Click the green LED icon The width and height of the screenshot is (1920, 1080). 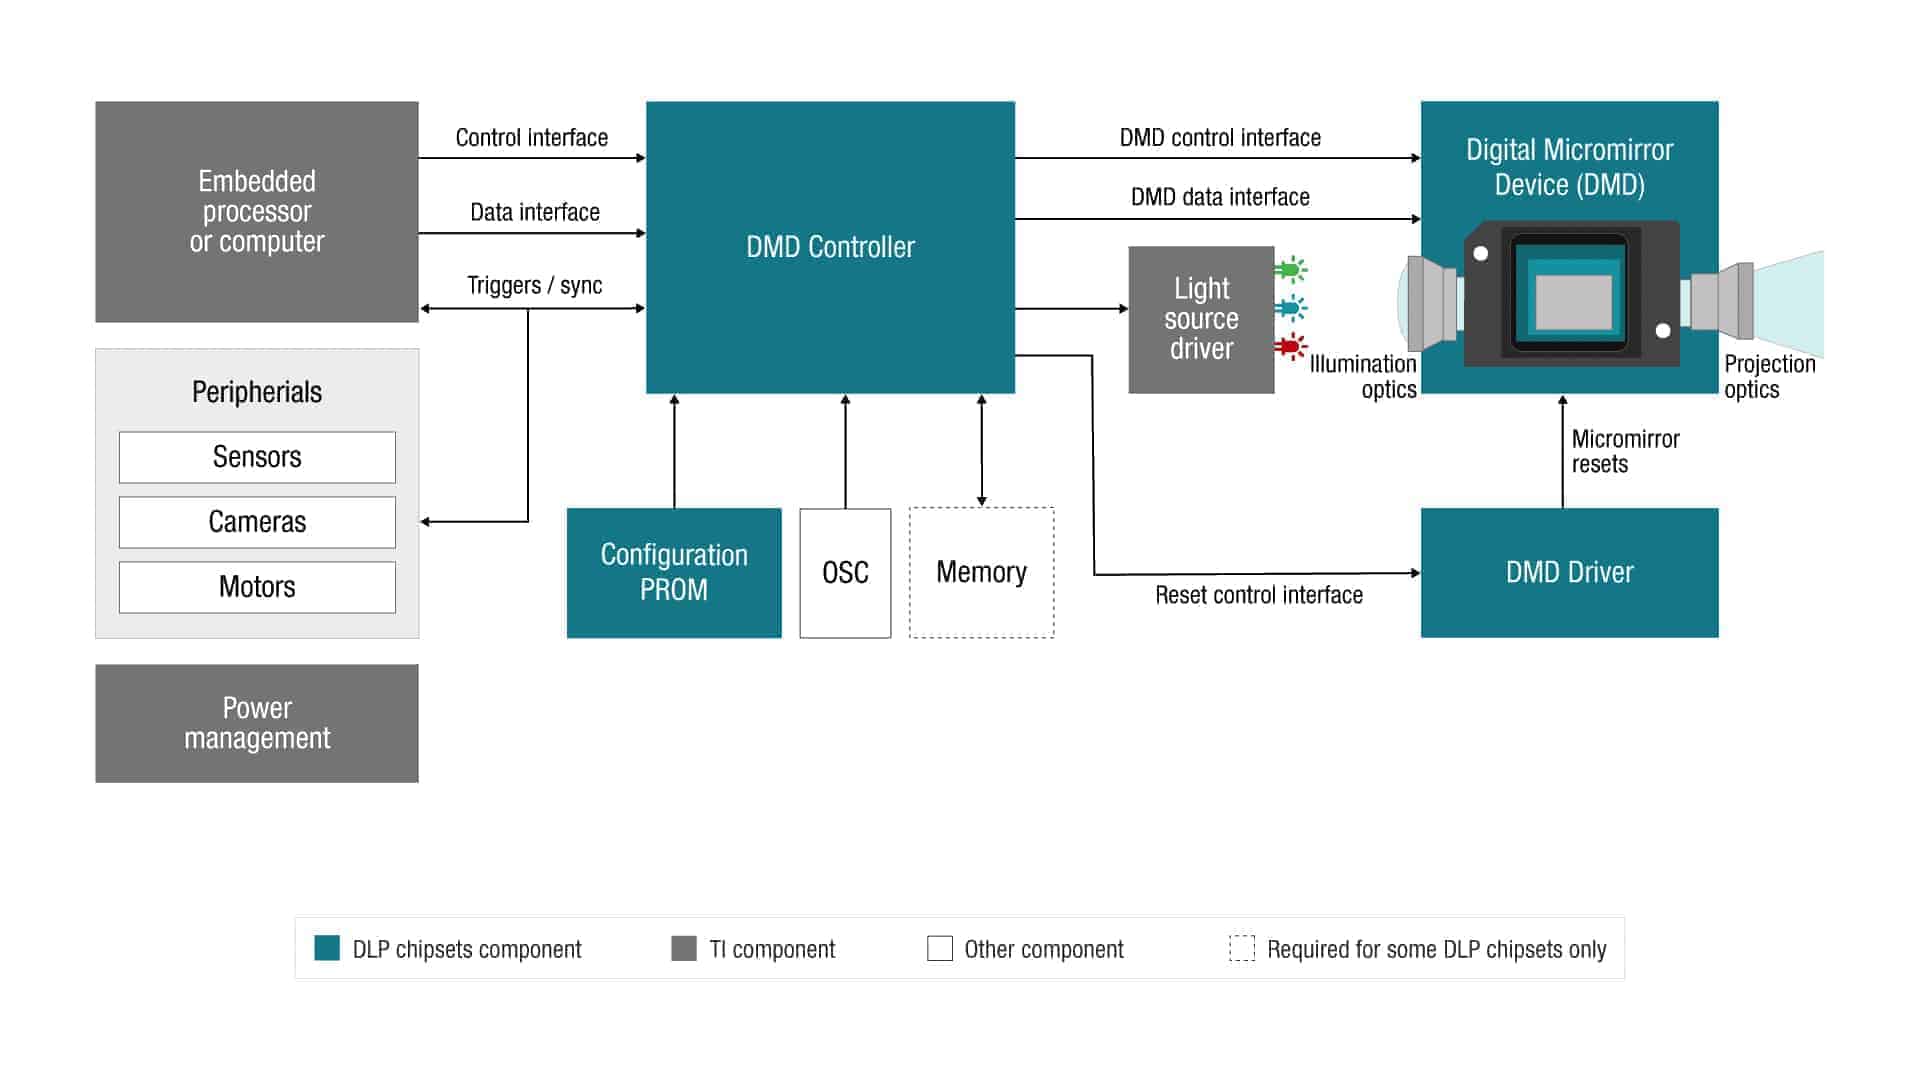(x=1290, y=269)
